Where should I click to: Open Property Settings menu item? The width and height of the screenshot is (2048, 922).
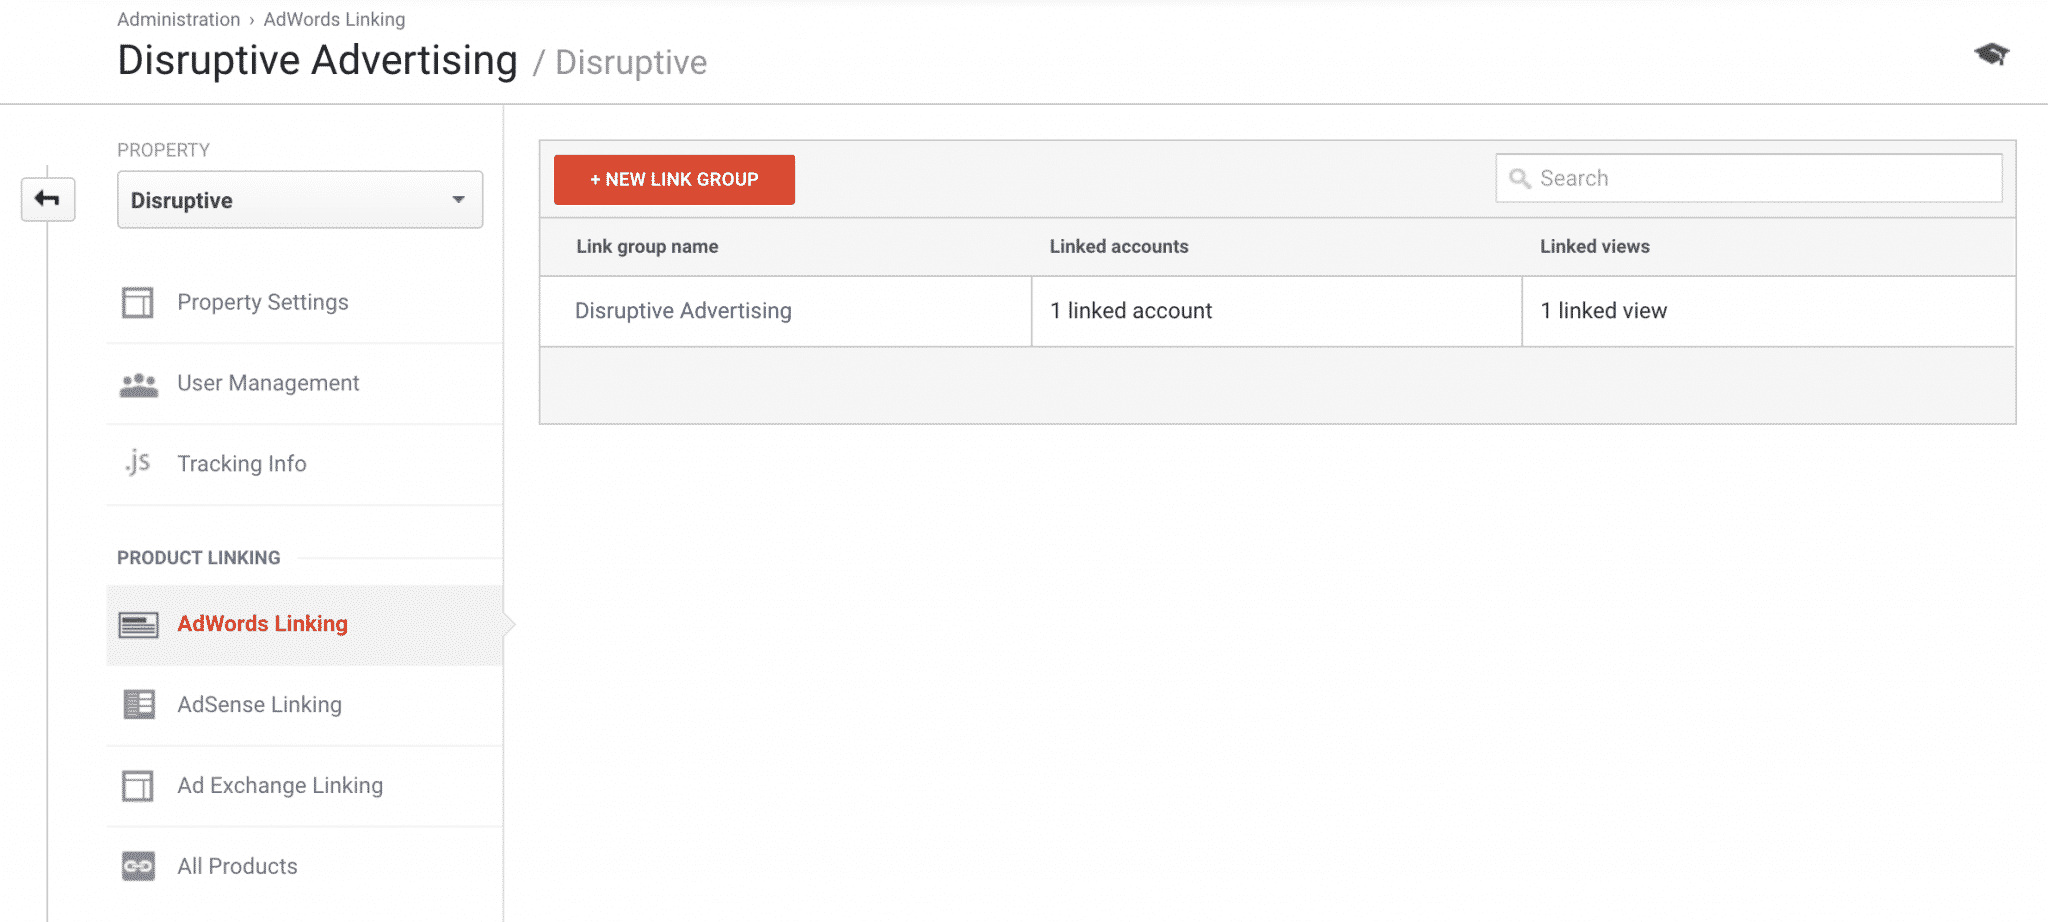point(304,302)
